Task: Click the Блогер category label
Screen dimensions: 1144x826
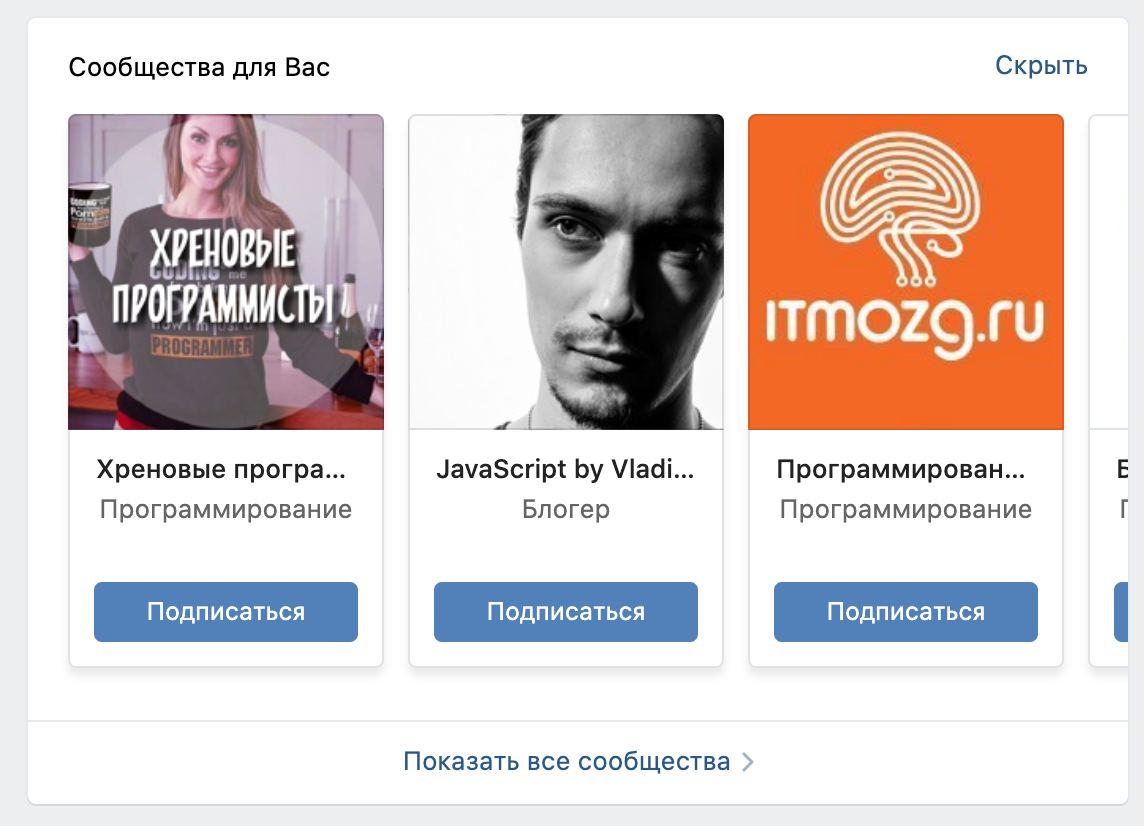Action: point(565,509)
